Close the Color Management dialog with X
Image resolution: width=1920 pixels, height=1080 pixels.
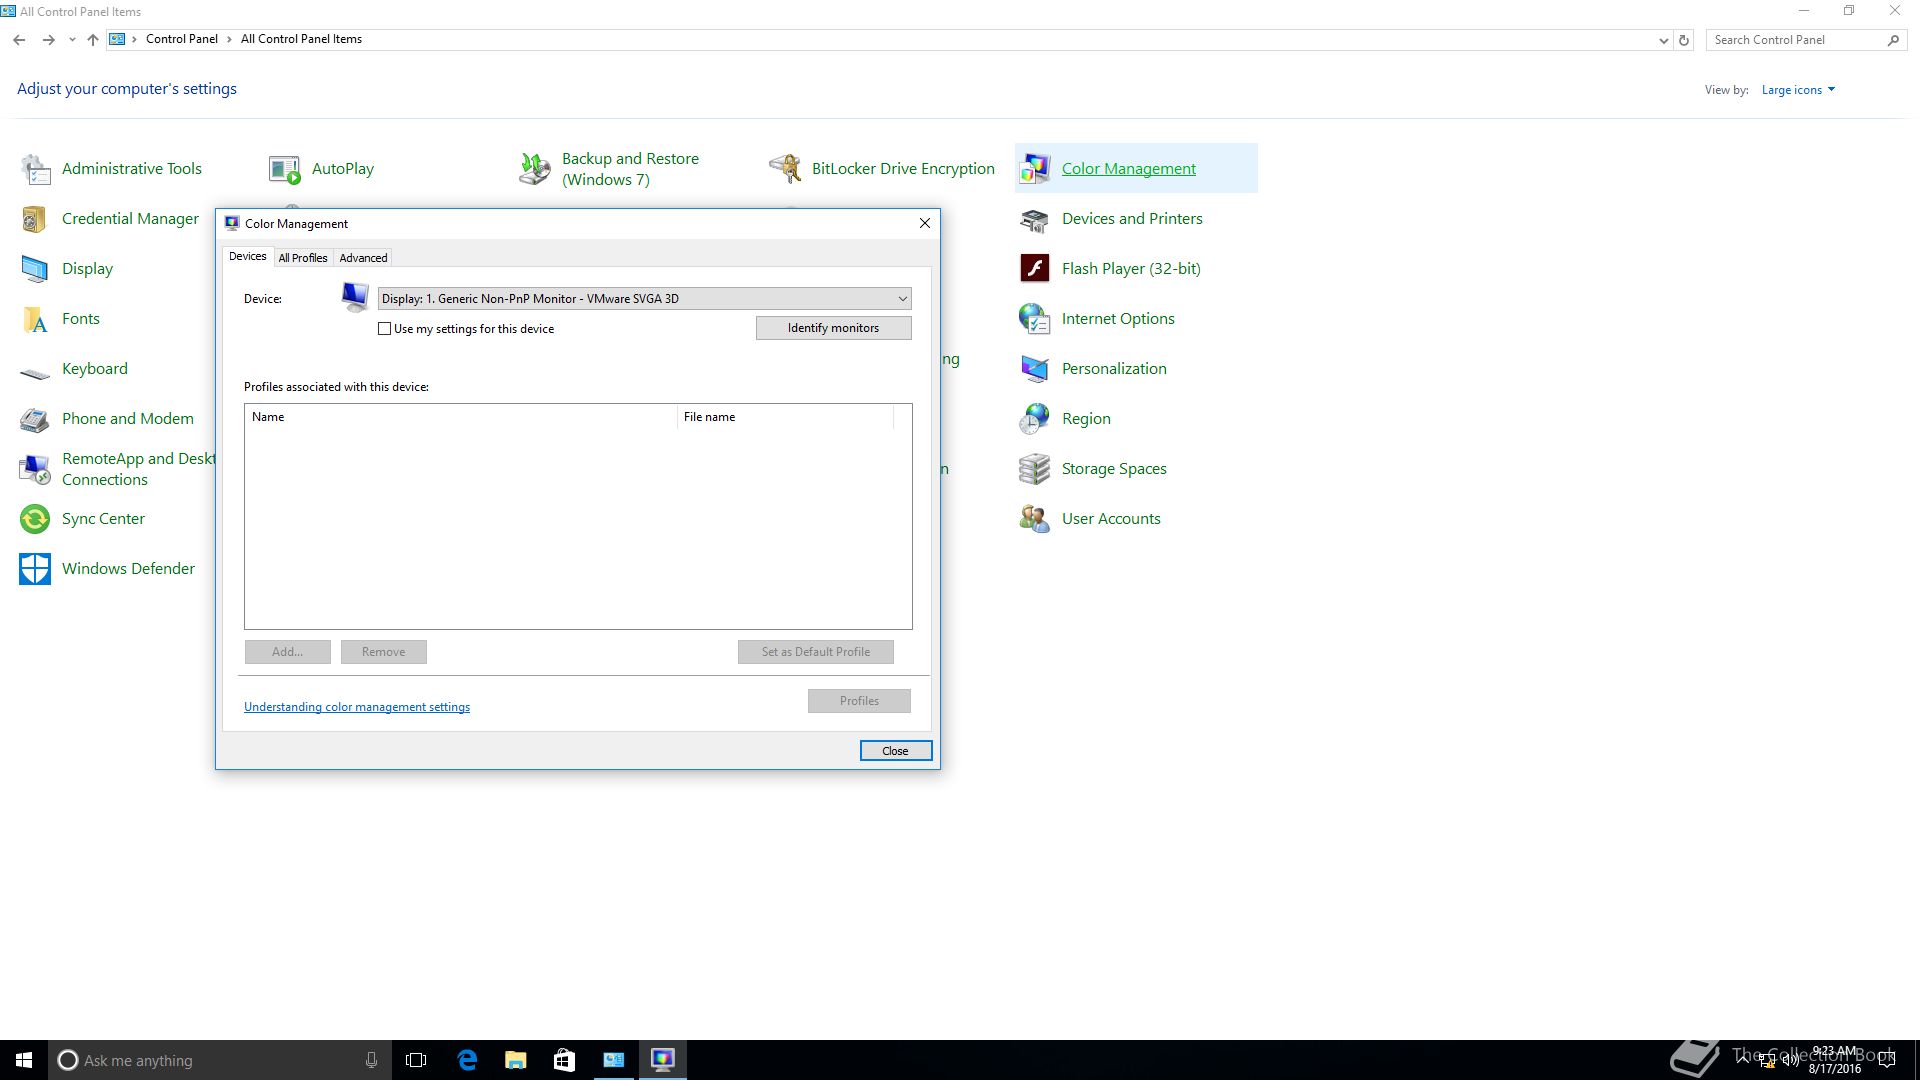925,223
